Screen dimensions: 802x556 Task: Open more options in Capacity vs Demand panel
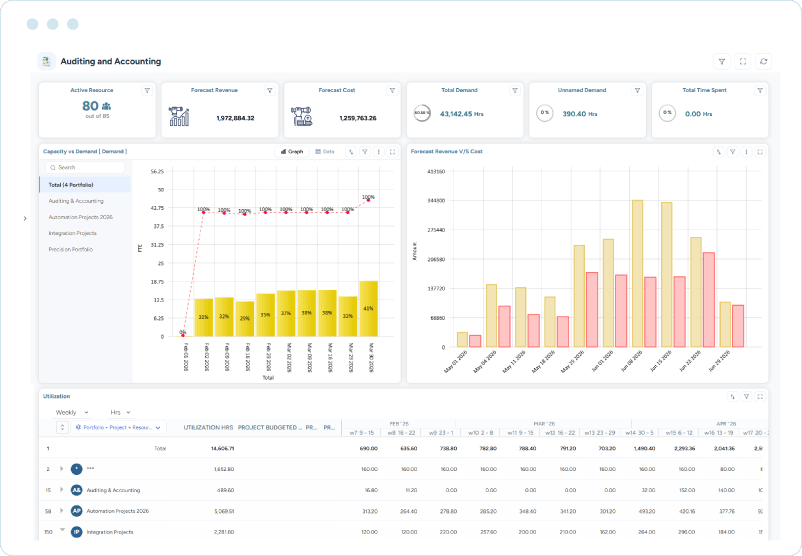(x=378, y=152)
